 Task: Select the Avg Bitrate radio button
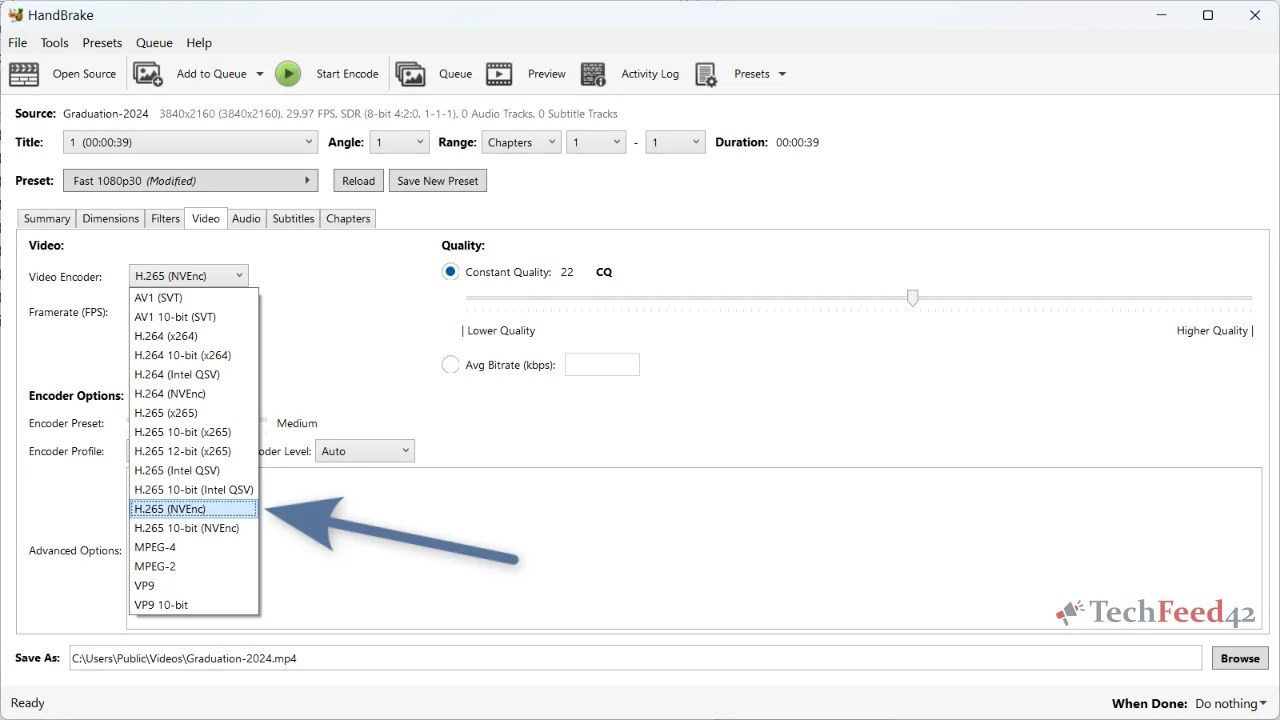point(450,365)
